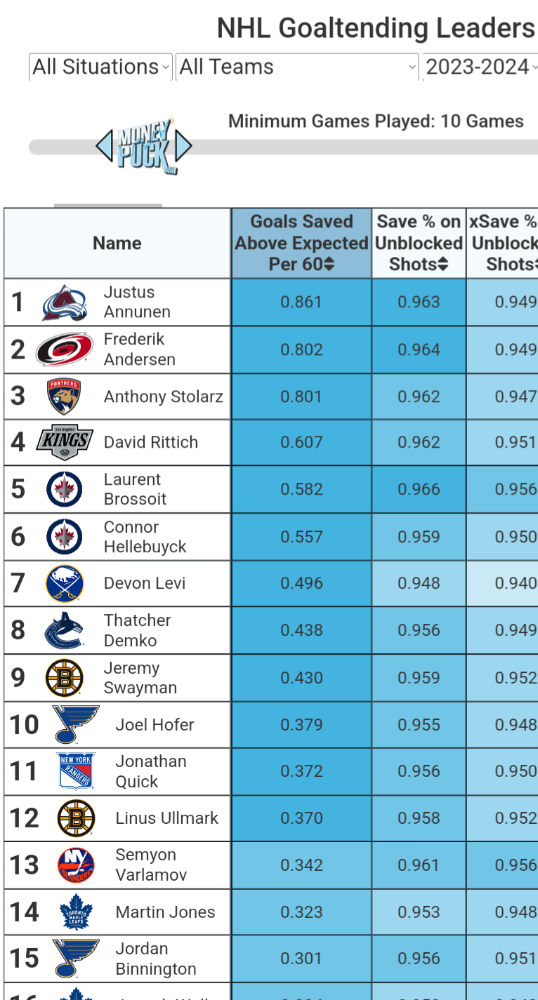Image resolution: width=538 pixels, height=1000 pixels.
Task: Click the New York Rangers logo beside Jonathan Quick
Action: click(76, 771)
